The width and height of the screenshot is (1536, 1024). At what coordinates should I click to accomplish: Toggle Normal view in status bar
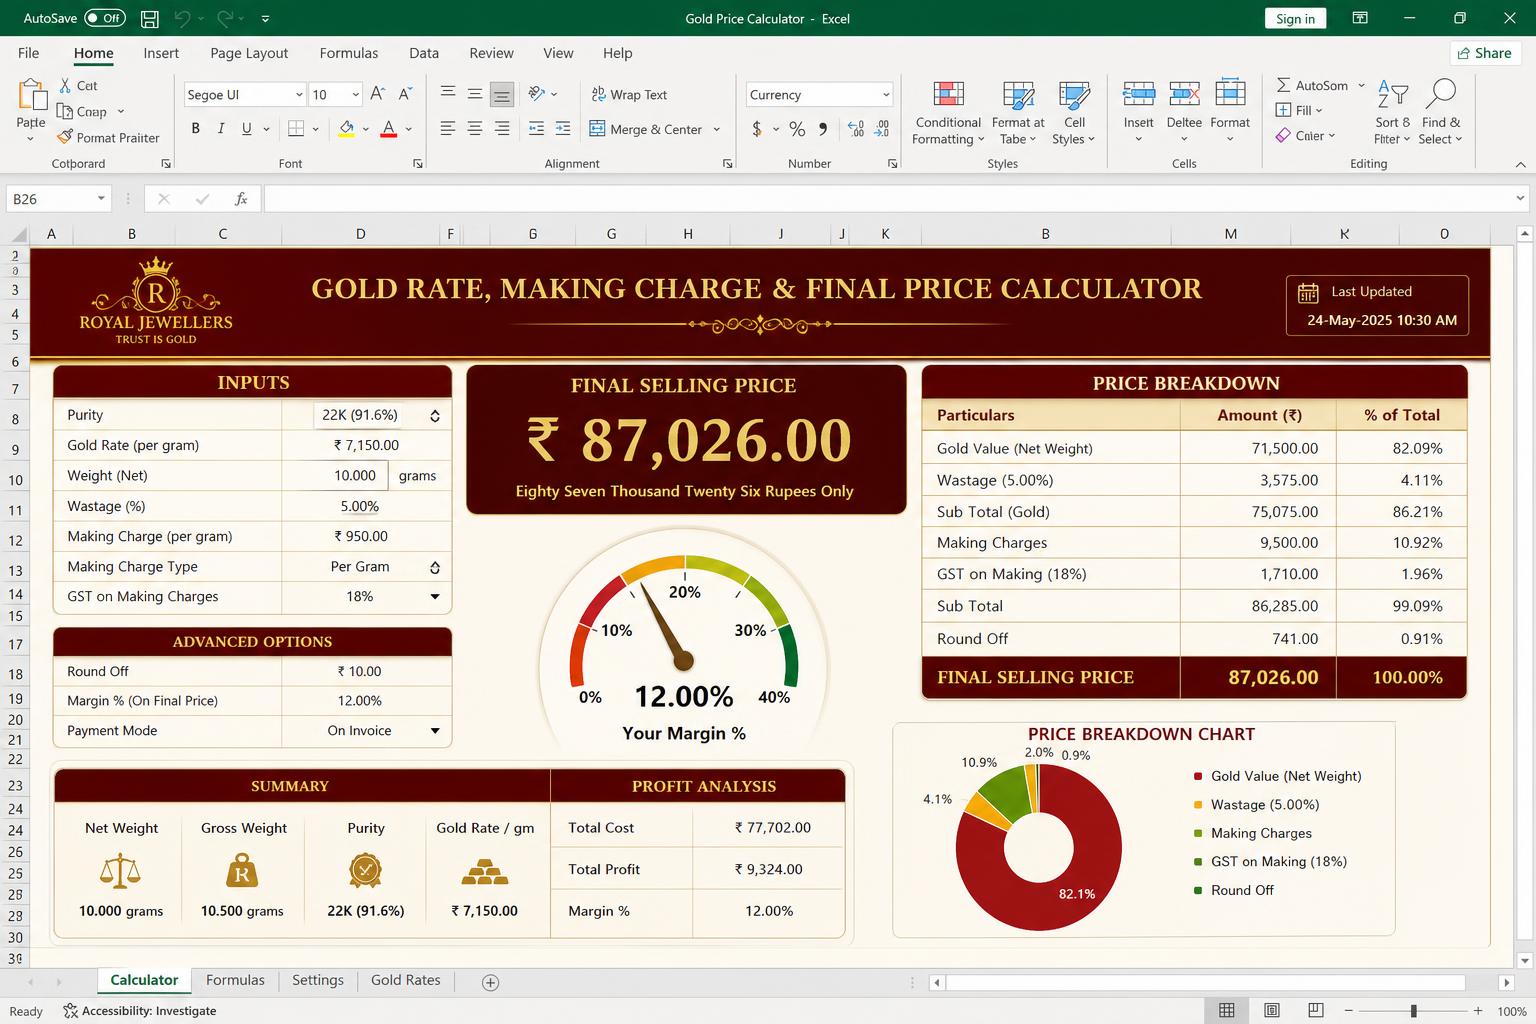click(1227, 1011)
